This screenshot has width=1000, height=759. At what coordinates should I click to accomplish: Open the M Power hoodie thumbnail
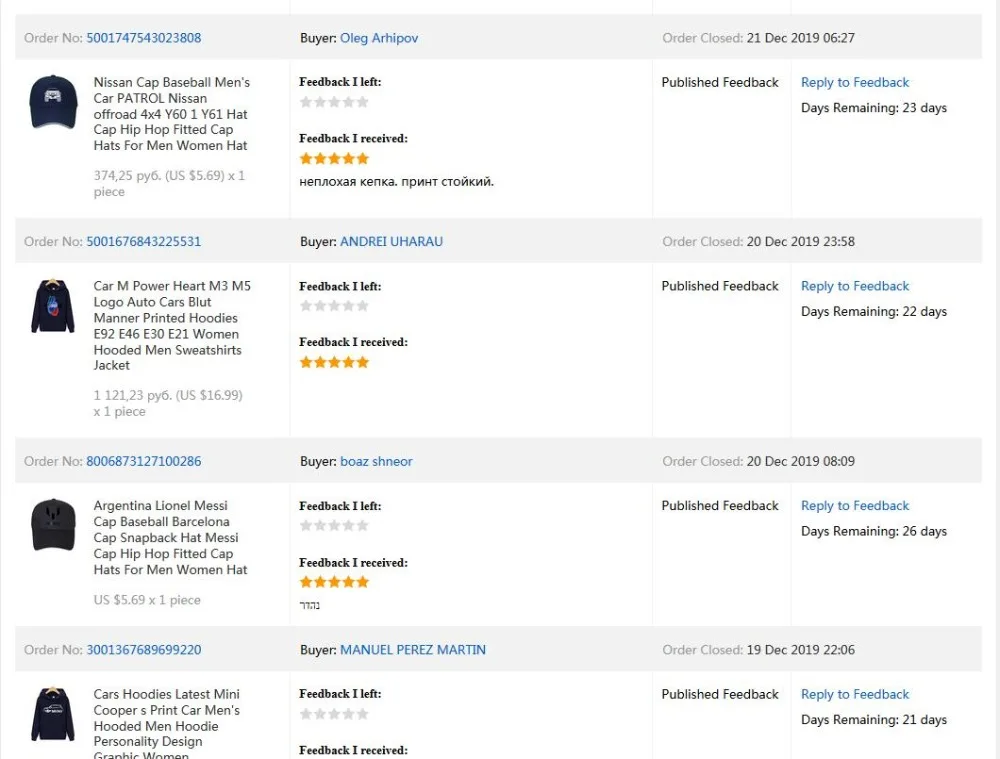click(53, 306)
